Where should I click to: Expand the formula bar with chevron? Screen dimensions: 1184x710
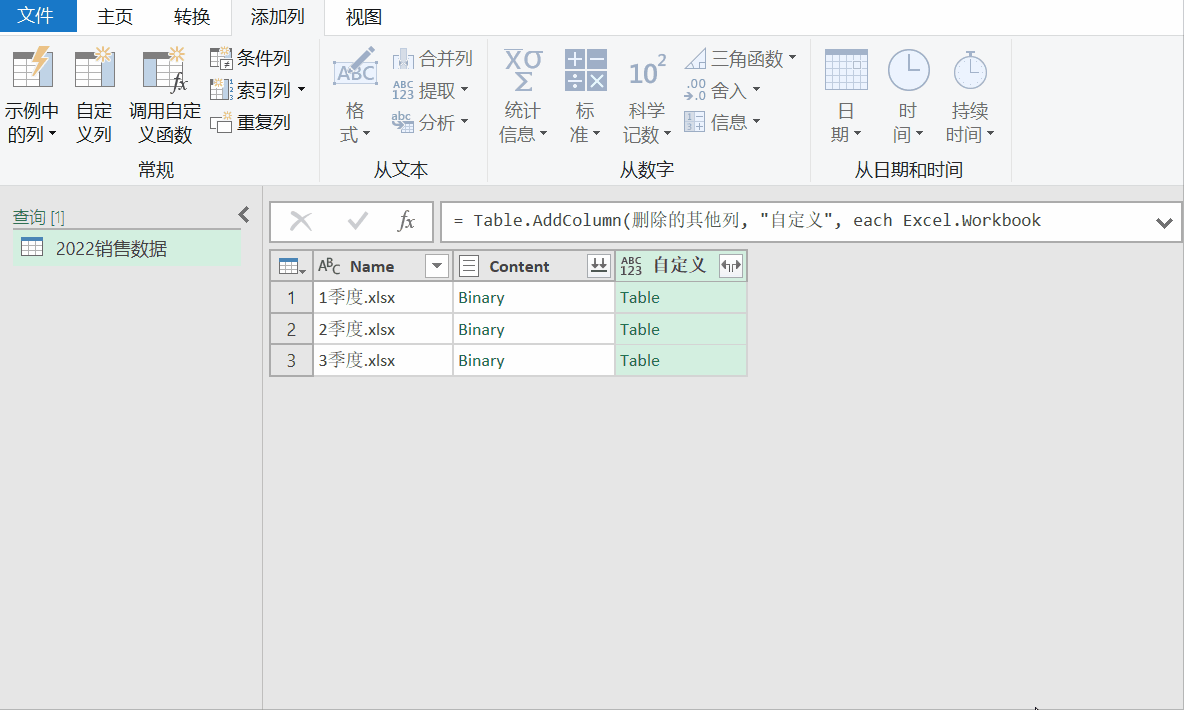(1164, 222)
